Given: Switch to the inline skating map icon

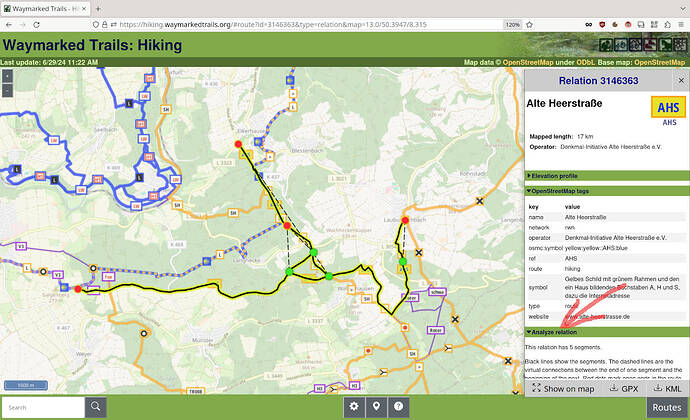Looking at the screenshot, I should point(650,44).
